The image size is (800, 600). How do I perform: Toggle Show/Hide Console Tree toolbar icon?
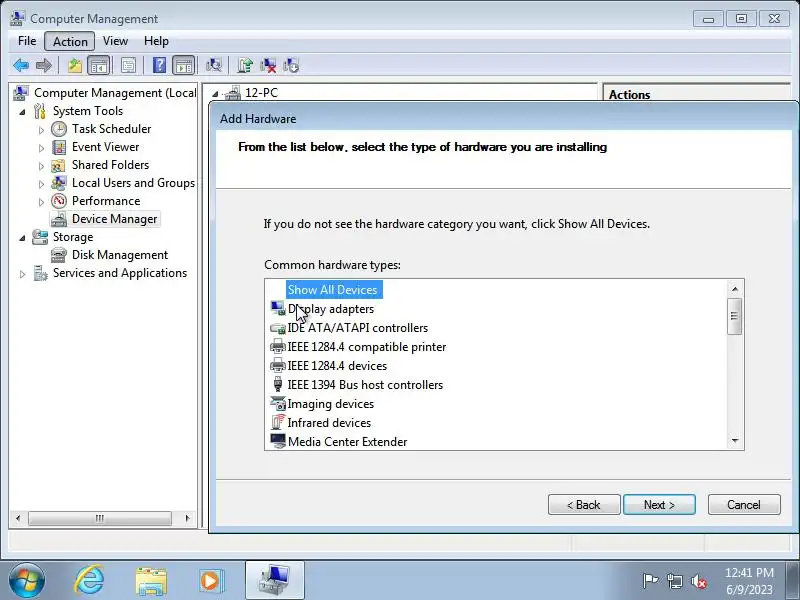click(98, 65)
